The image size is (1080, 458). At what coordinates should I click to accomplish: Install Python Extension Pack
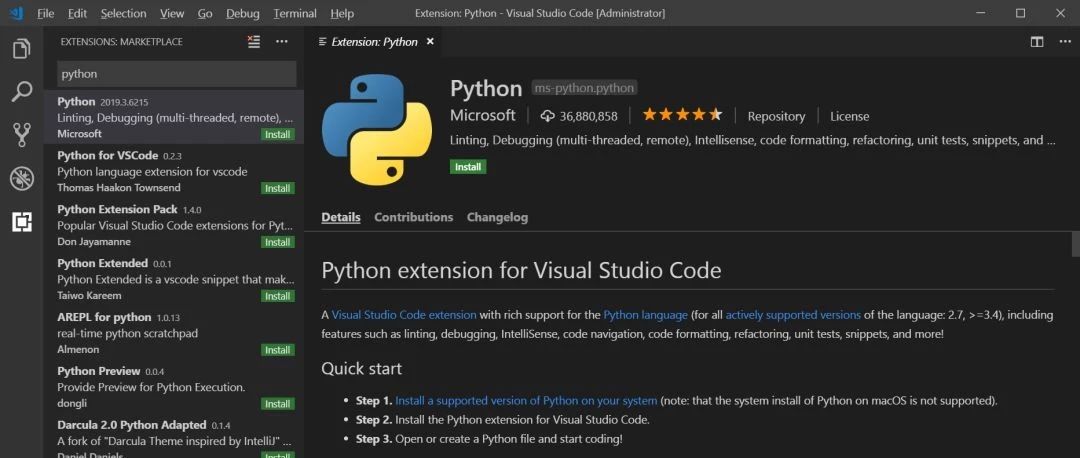pos(278,242)
